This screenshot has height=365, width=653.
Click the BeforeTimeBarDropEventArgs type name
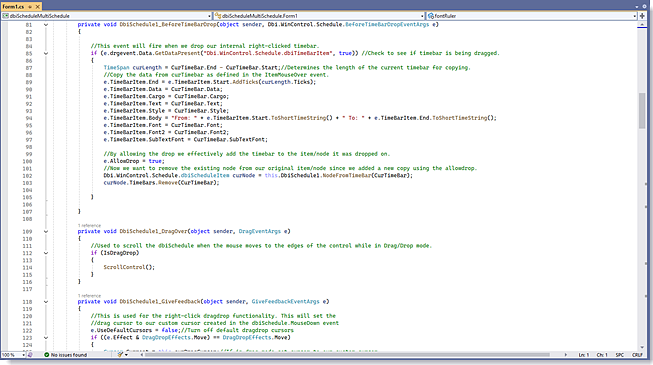coord(387,25)
